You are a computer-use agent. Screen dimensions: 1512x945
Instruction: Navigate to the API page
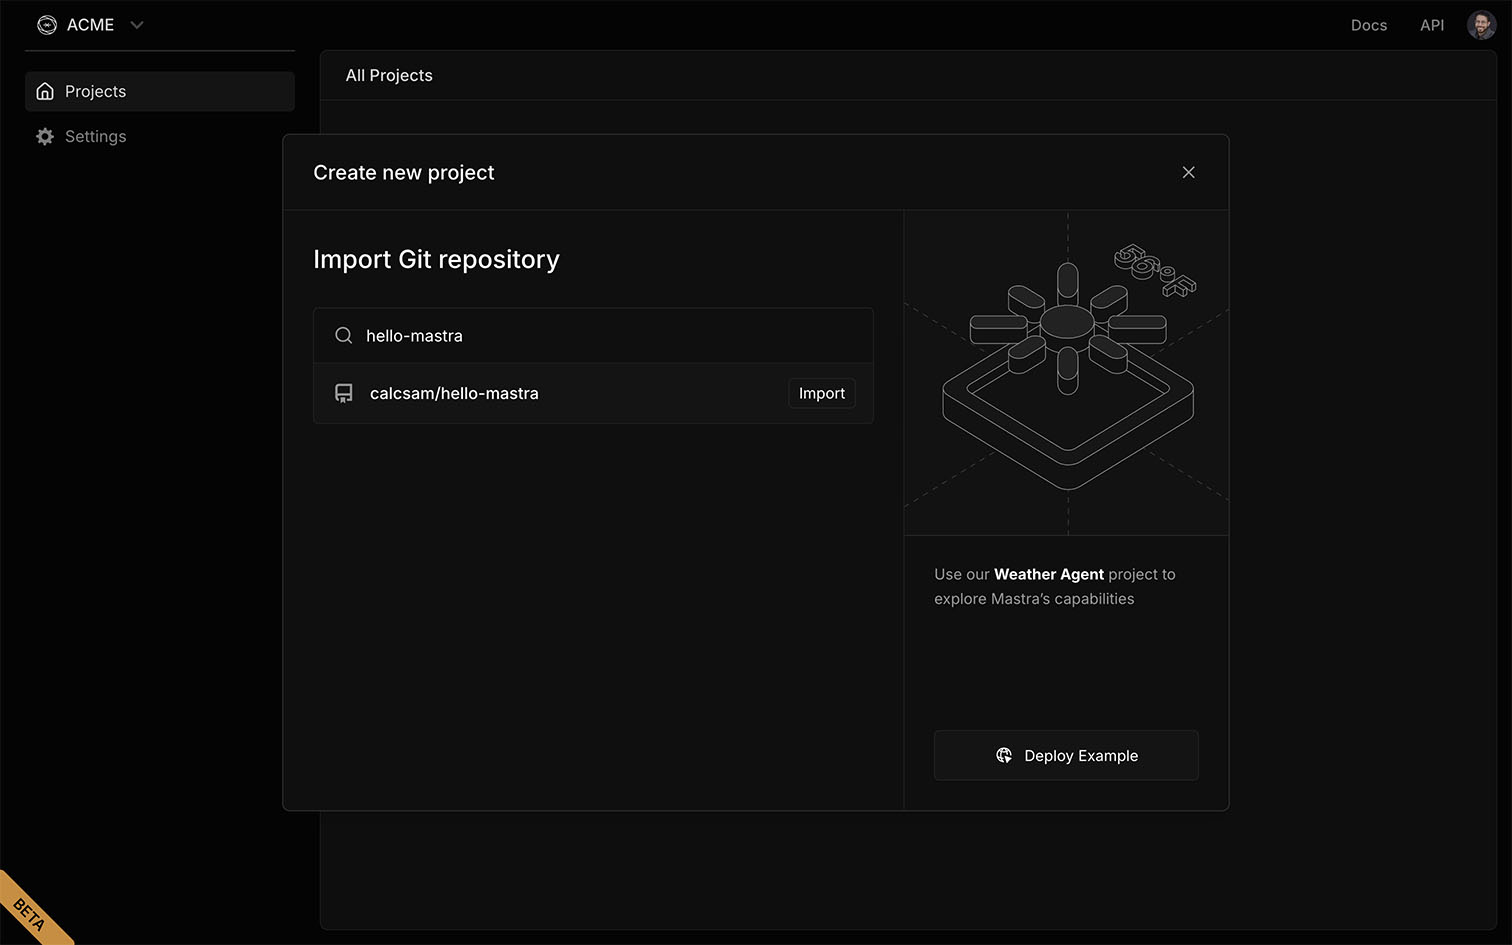(1431, 25)
